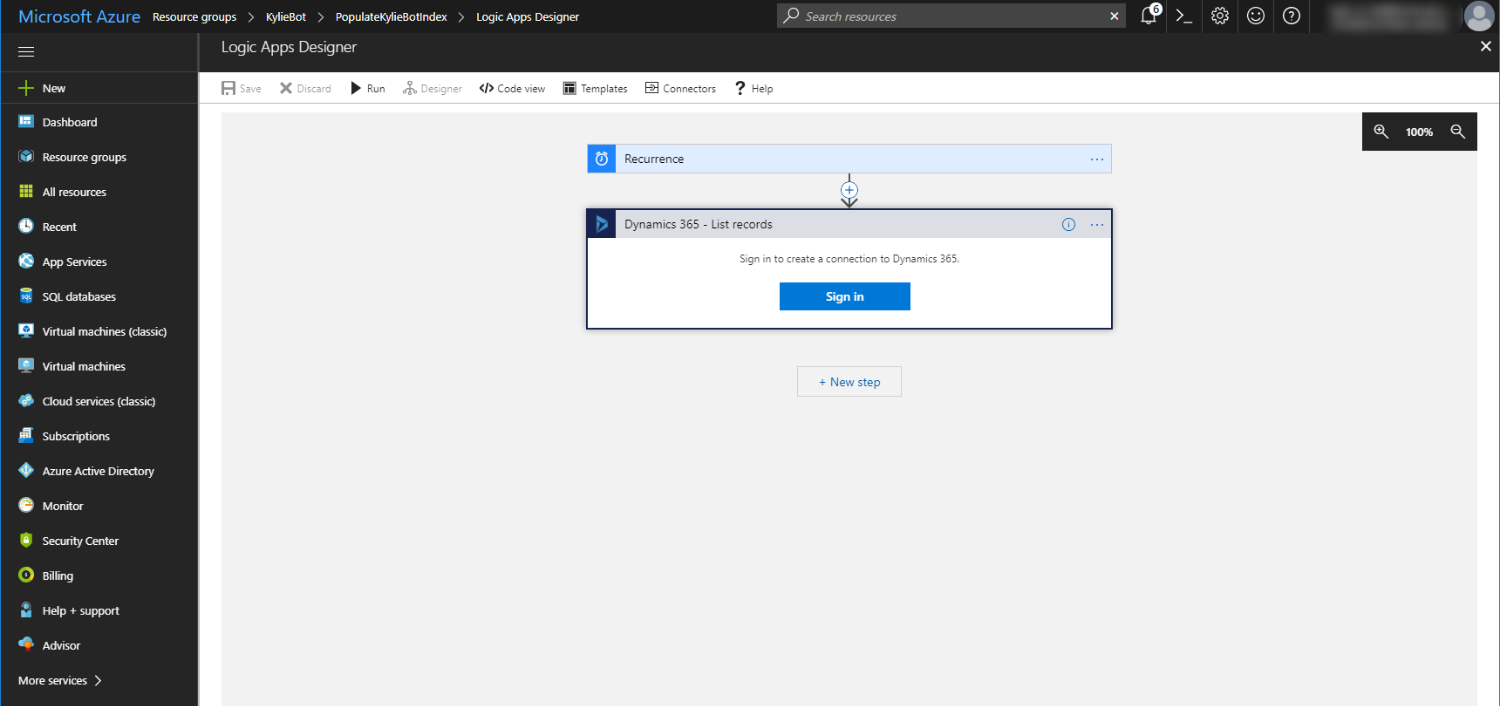Click the Dynamics 365 connector icon
Screen dimensions: 1500x706
pyautogui.click(x=602, y=224)
